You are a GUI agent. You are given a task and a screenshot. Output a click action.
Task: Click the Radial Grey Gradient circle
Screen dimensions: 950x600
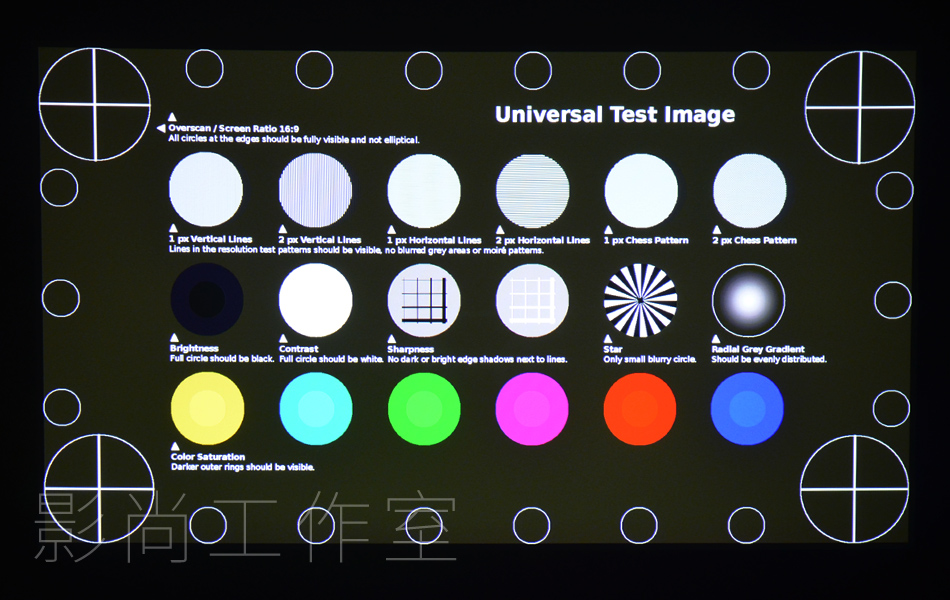click(748, 300)
